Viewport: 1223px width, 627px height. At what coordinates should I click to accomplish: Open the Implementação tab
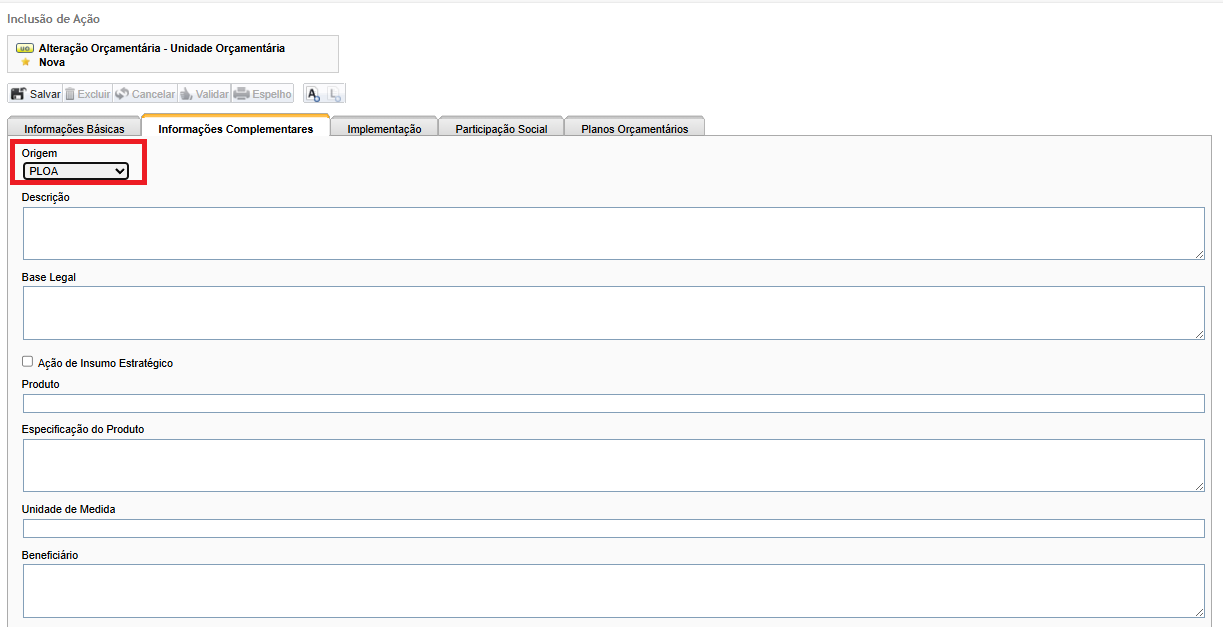(x=384, y=129)
